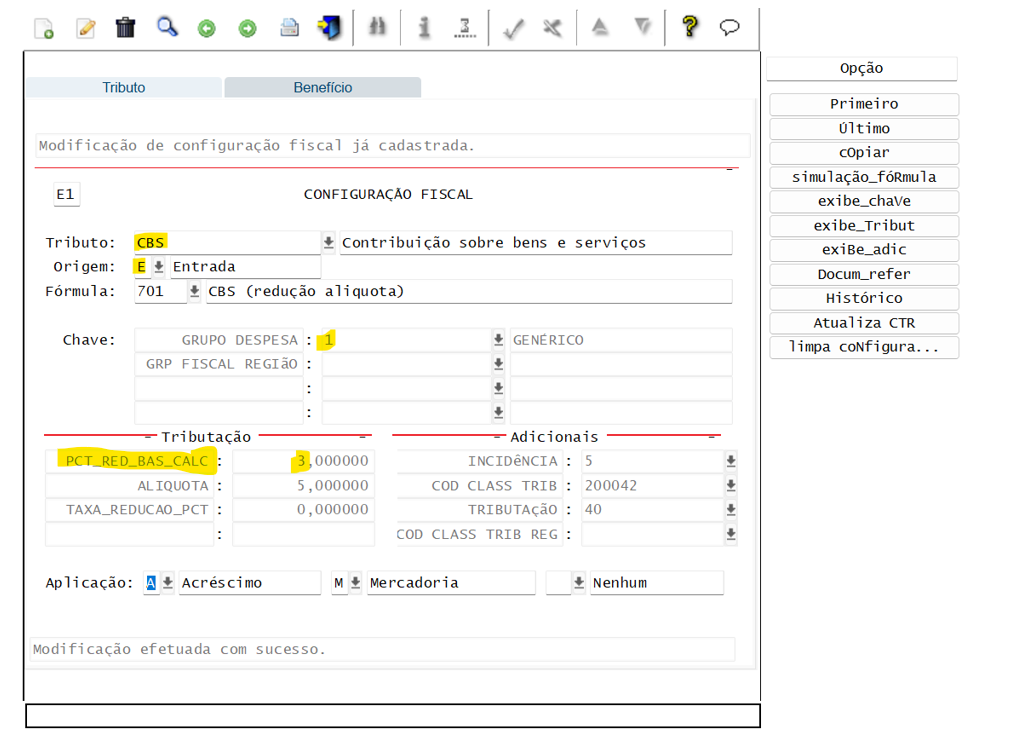Click the simulação_fóRmula option button

(863, 177)
